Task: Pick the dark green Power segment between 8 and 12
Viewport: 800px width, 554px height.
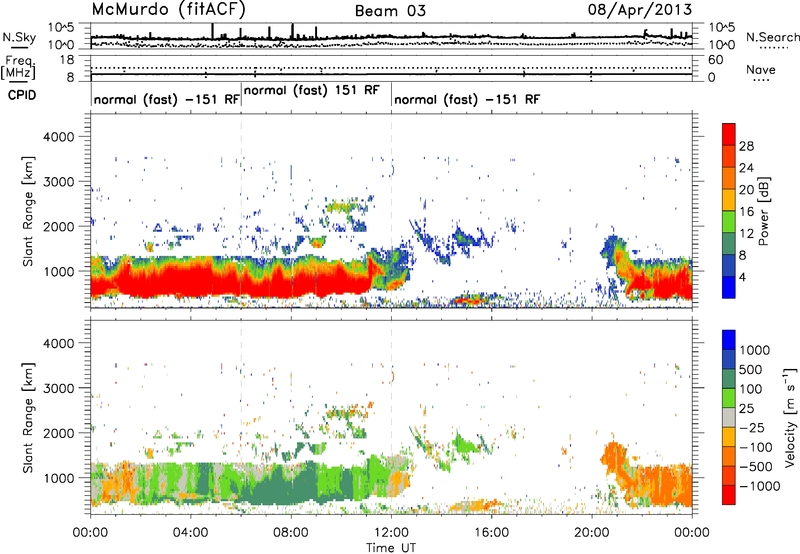Action: coord(729,244)
